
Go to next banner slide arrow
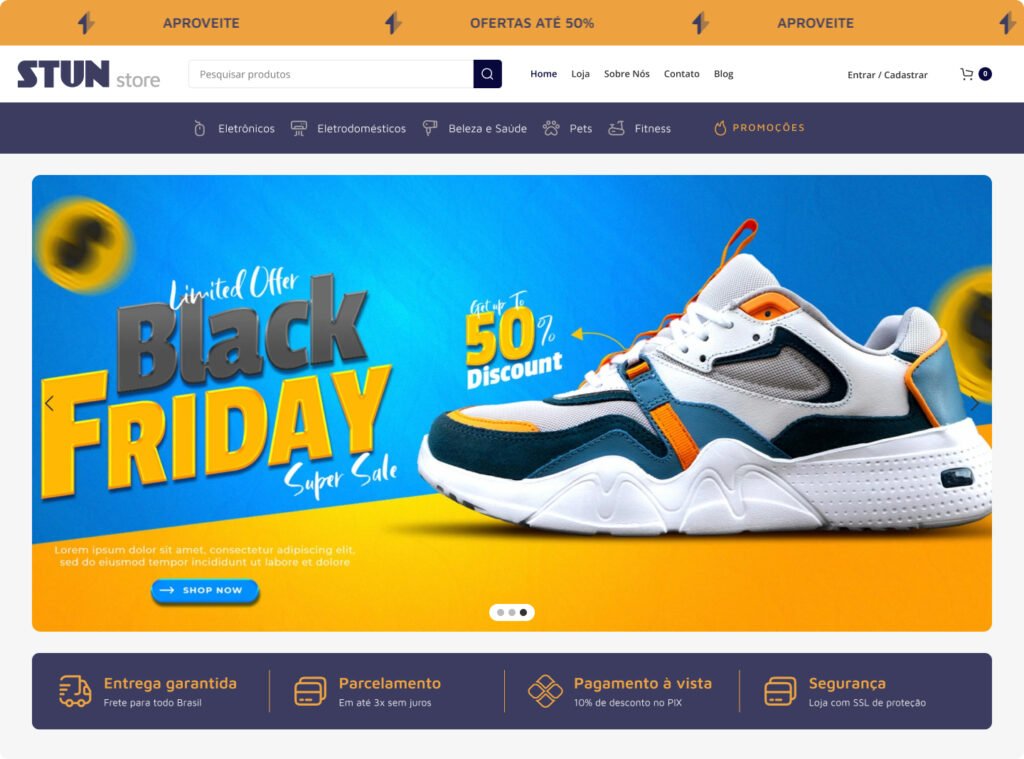pyautogui.click(x=974, y=403)
